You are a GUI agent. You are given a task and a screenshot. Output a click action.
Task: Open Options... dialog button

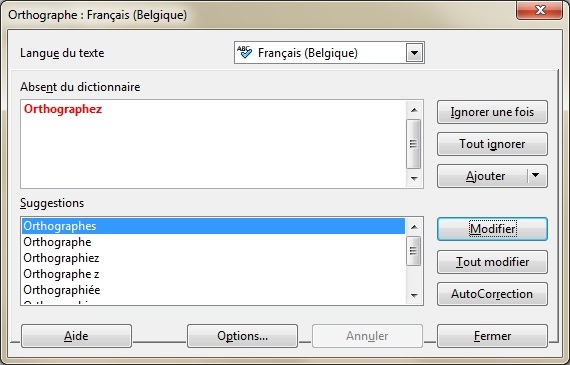point(242,336)
